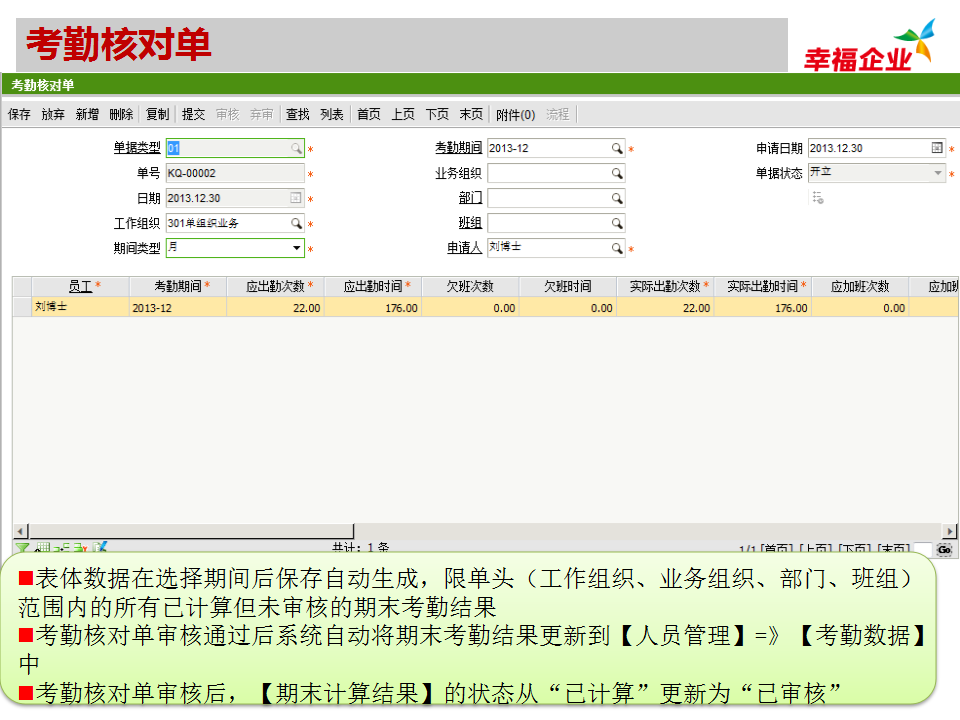Click the lookup icon in 工作组织 field

pos(296,224)
